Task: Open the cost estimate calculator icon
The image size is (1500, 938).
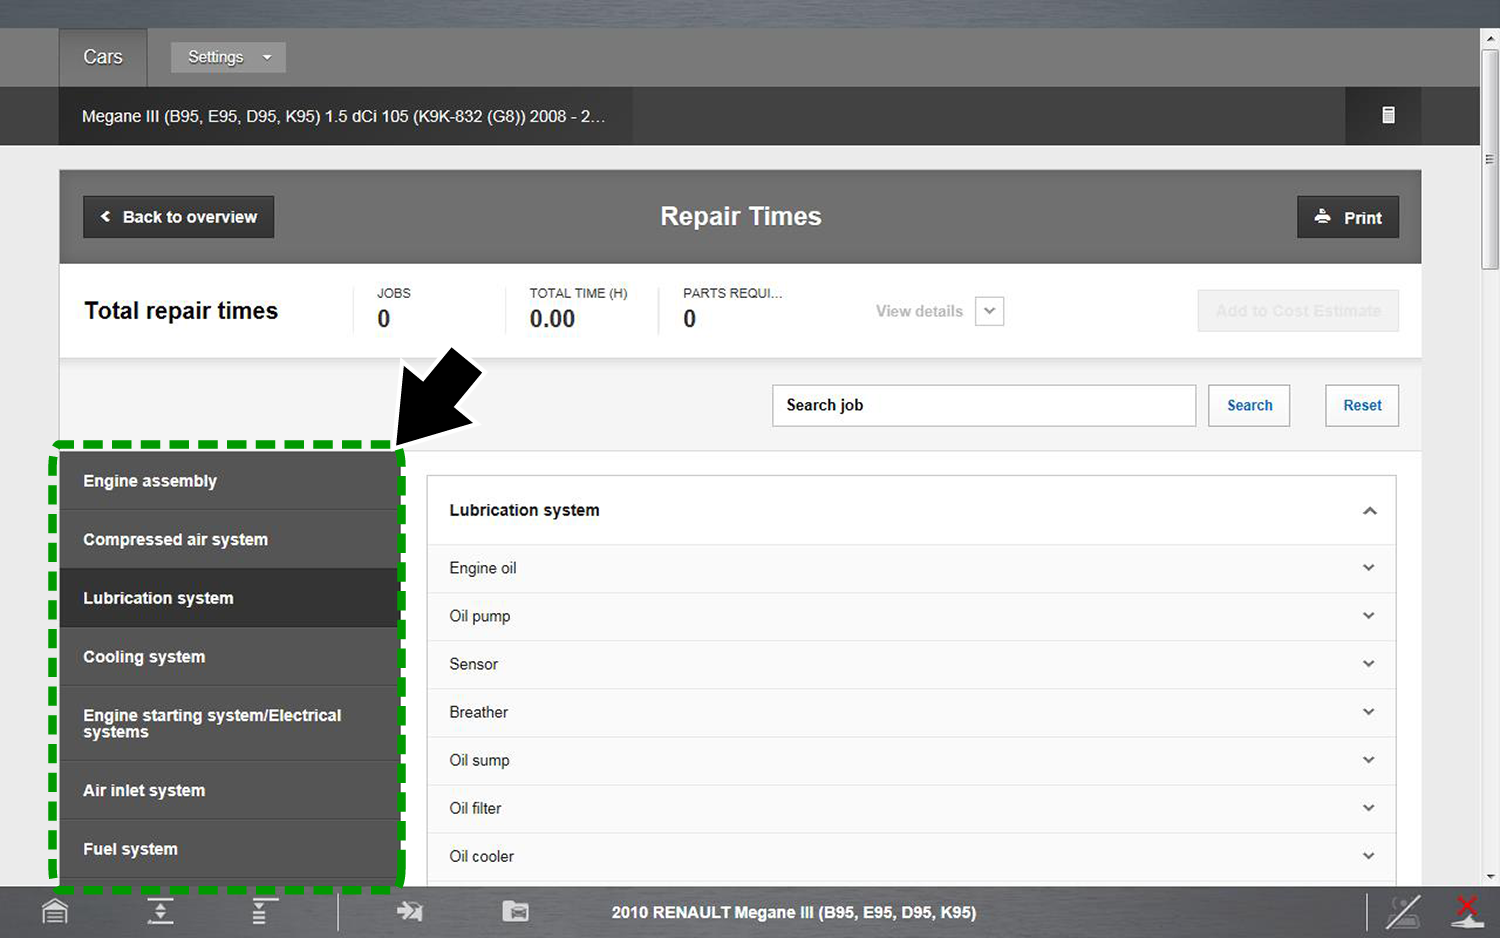Action: (x=1388, y=115)
